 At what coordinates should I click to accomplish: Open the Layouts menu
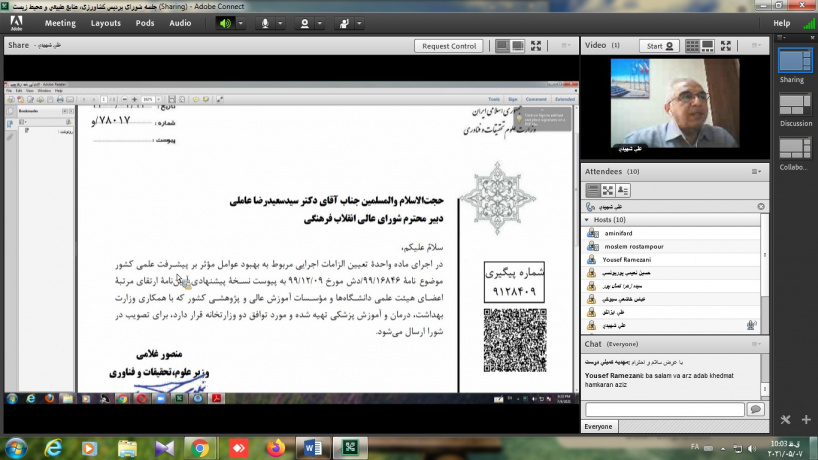pyautogui.click(x=105, y=22)
